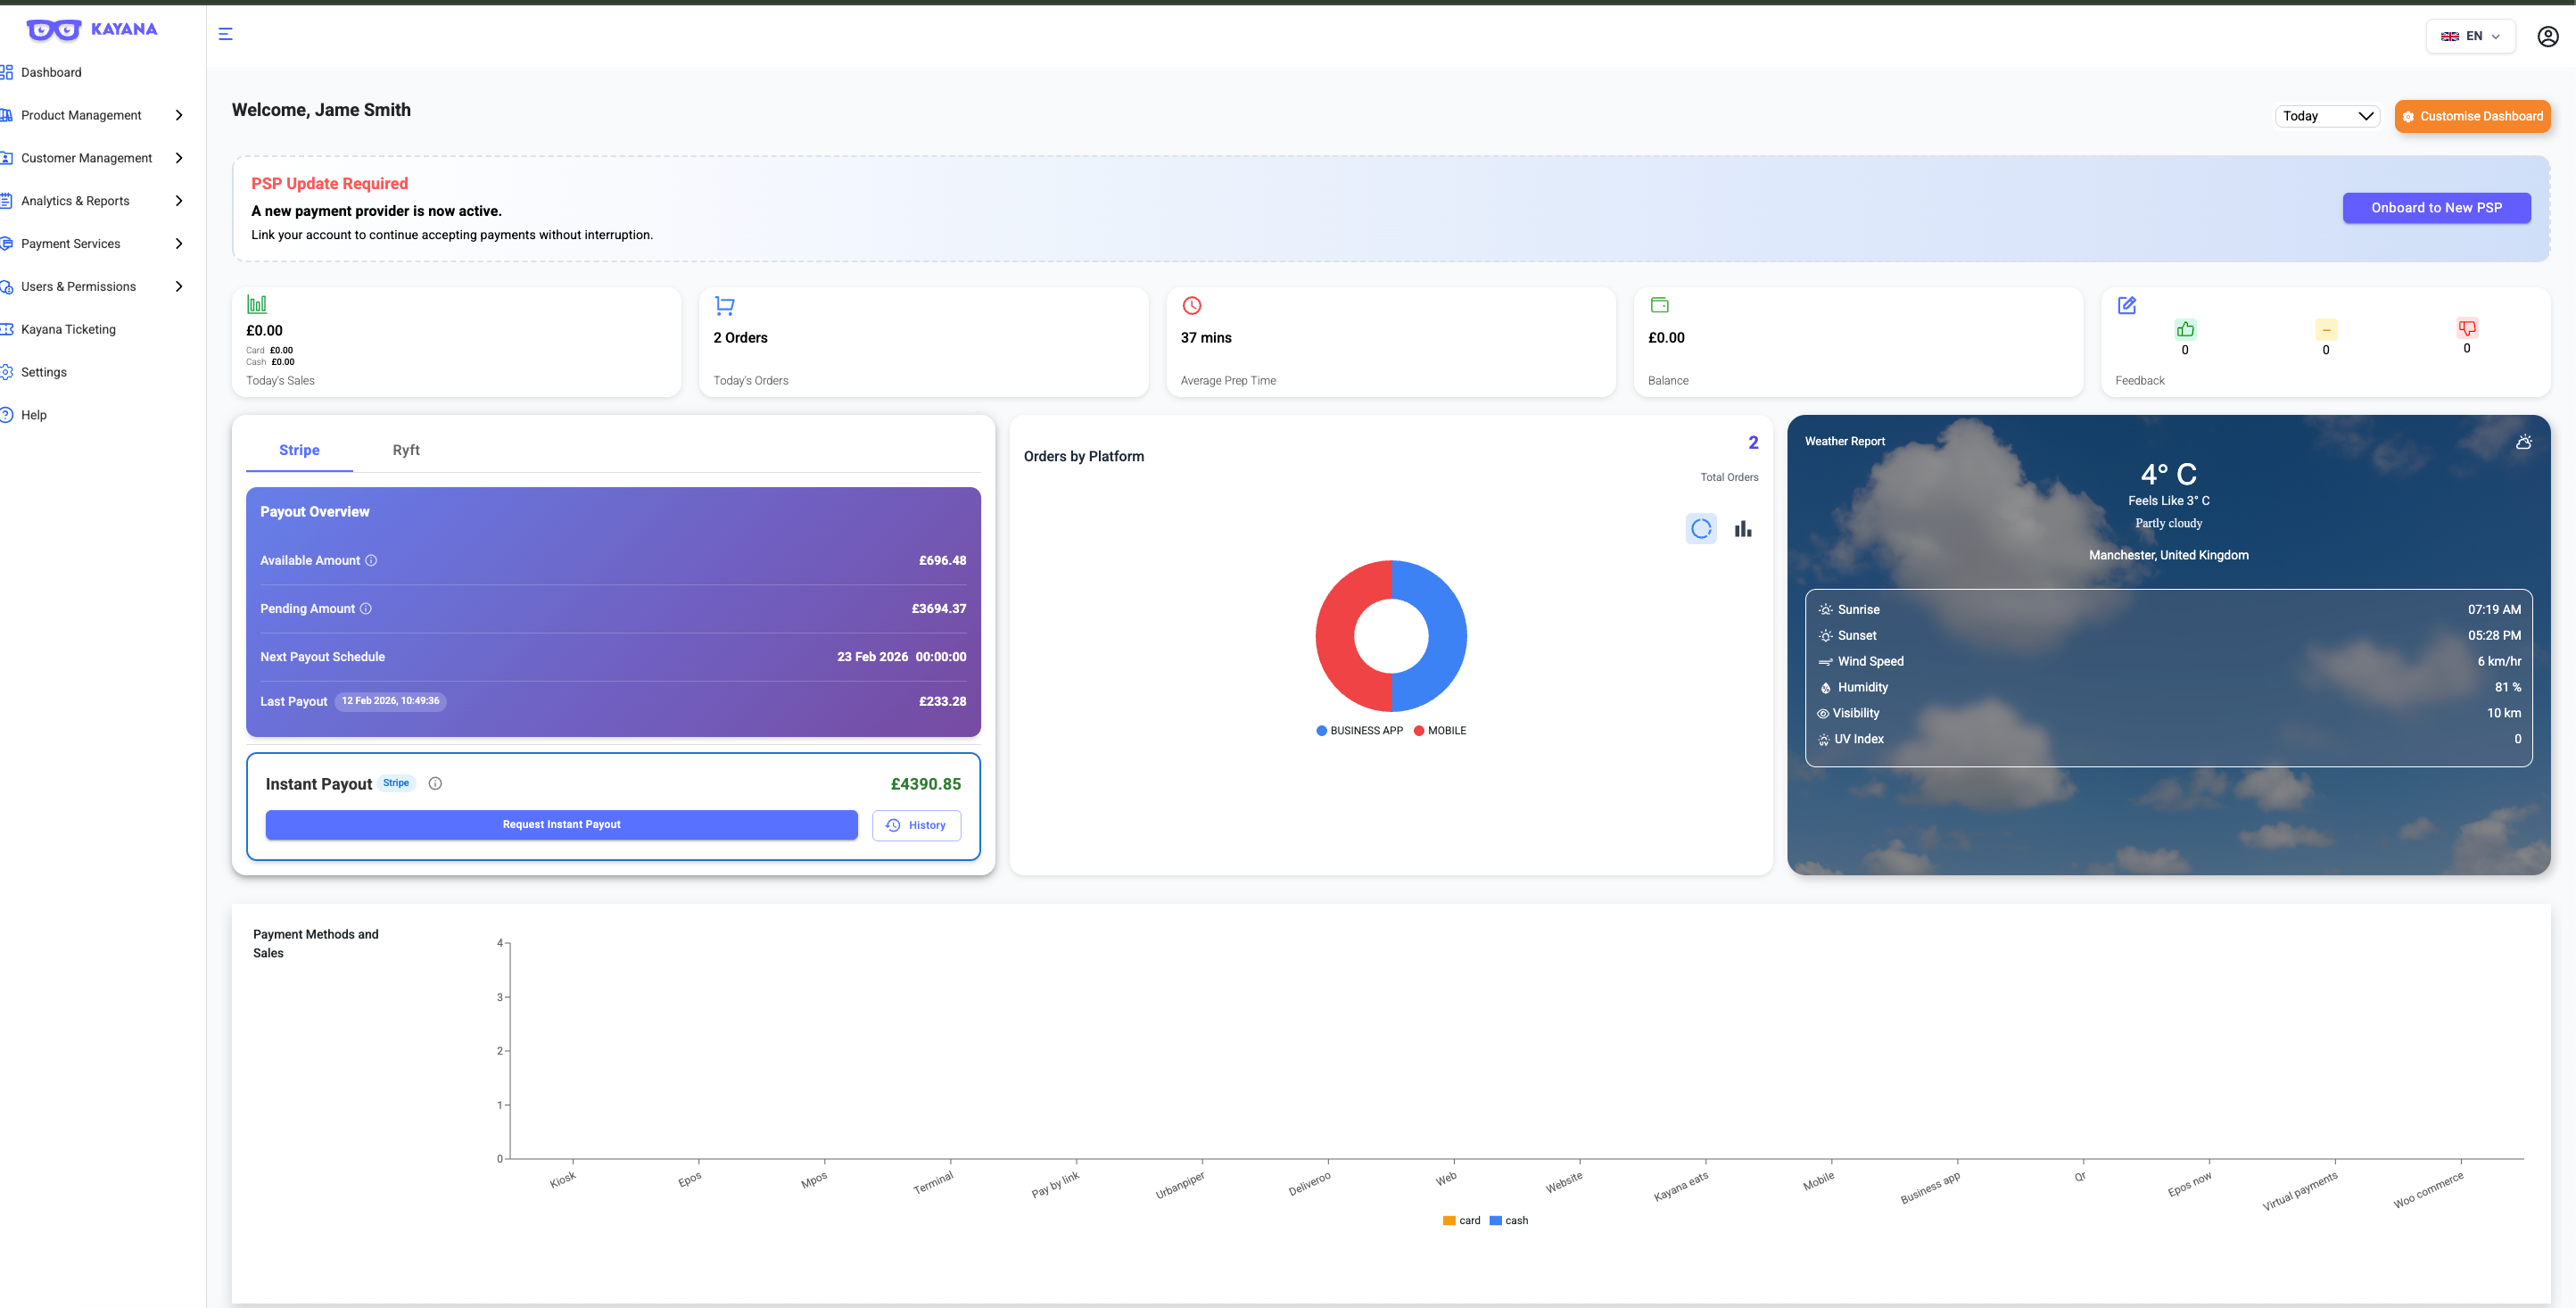Open Dashboard in the sidebar
This screenshot has width=2576, height=1308.
51,72
